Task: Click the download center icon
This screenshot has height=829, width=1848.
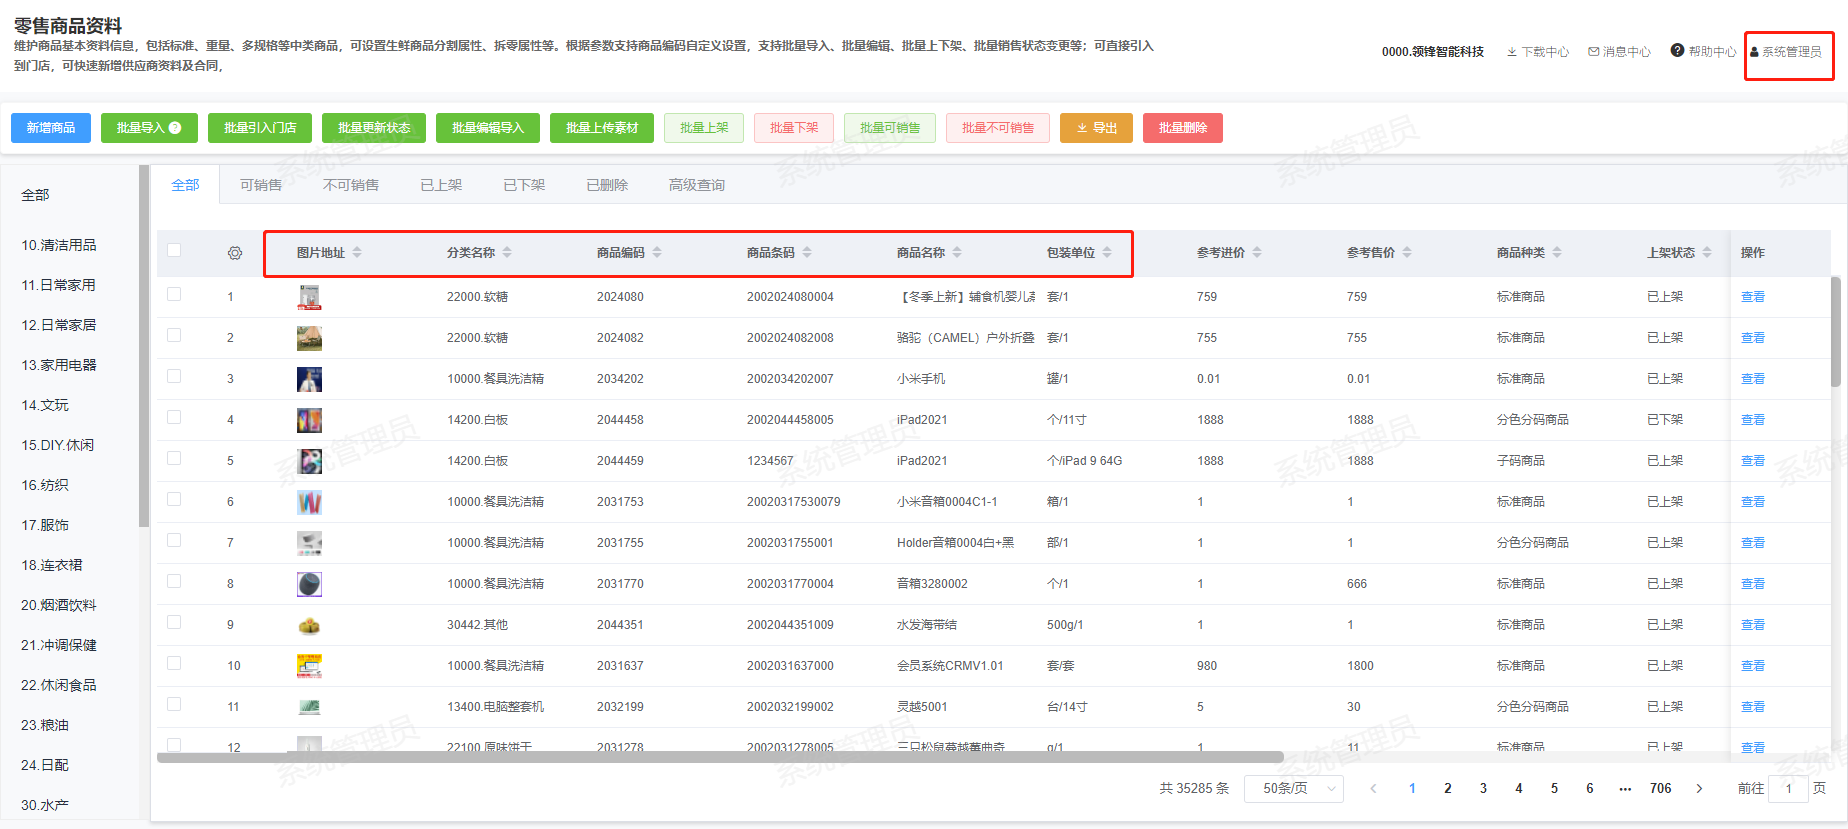Action: (1512, 52)
